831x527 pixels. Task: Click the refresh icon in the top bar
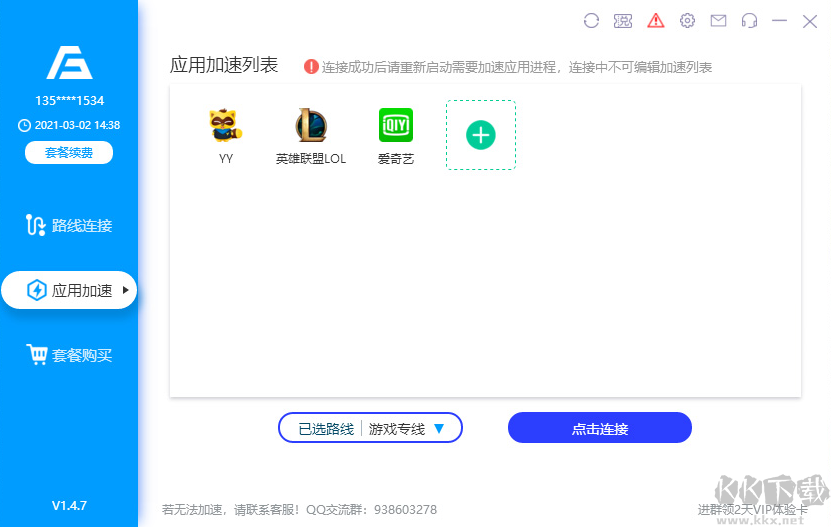click(591, 20)
